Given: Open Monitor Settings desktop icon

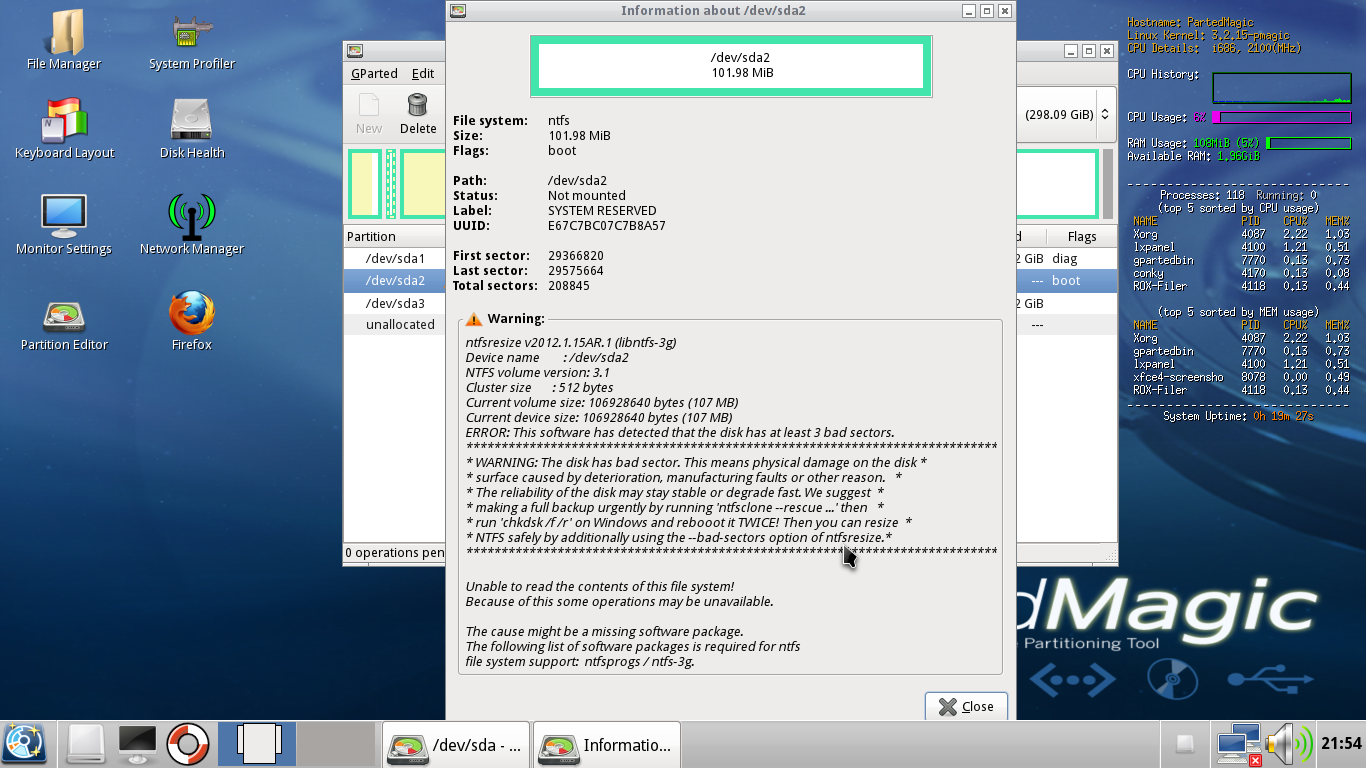Looking at the screenshot, I should 64,225.
